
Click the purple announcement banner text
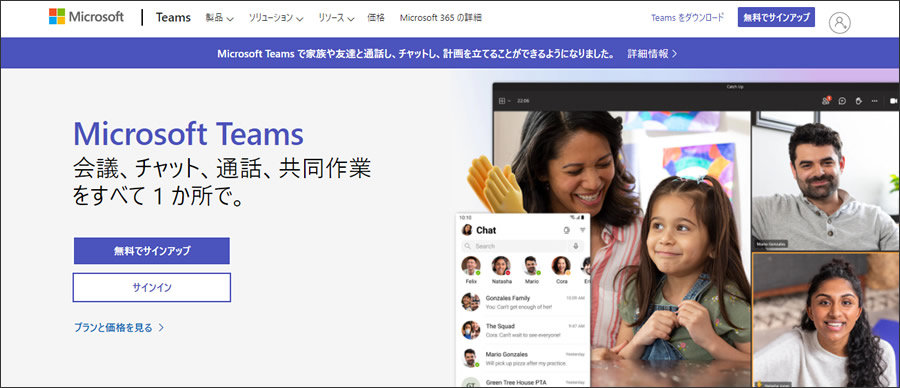pyautogui.click(x=416, y=53)
